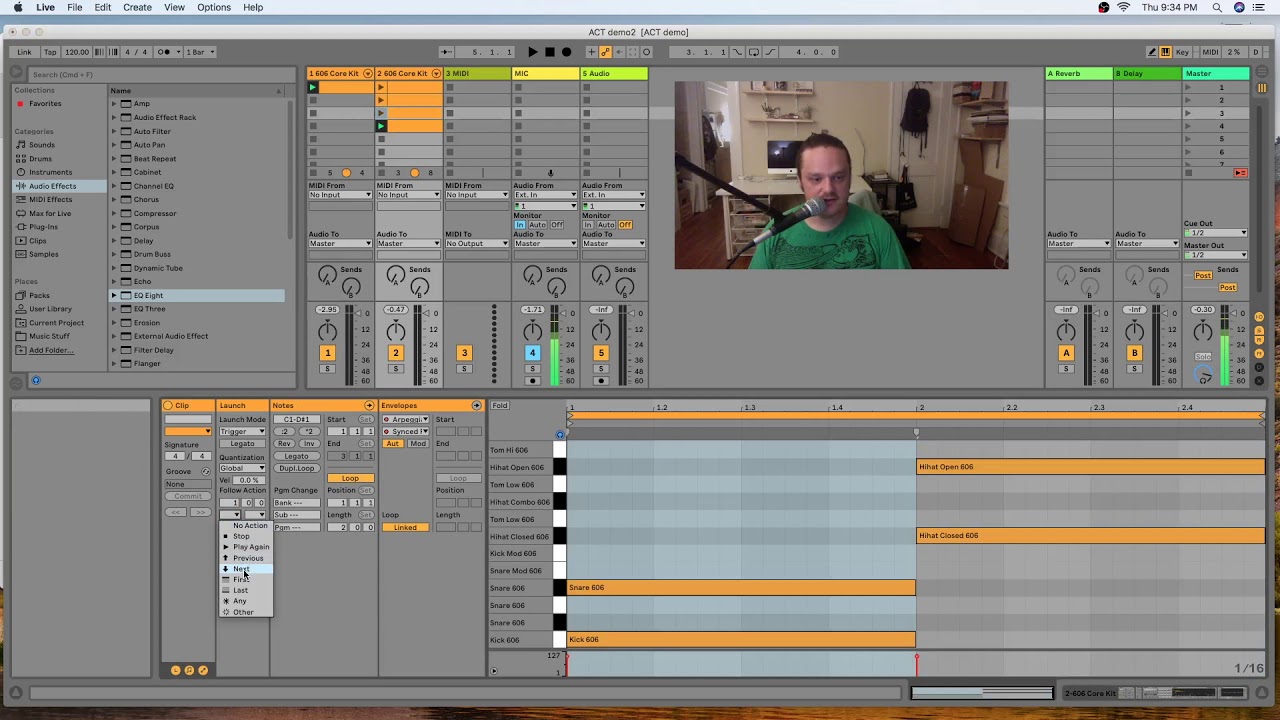
Task: Click the Envelopes box arrow icon
Action: click(x=476, y=405)
